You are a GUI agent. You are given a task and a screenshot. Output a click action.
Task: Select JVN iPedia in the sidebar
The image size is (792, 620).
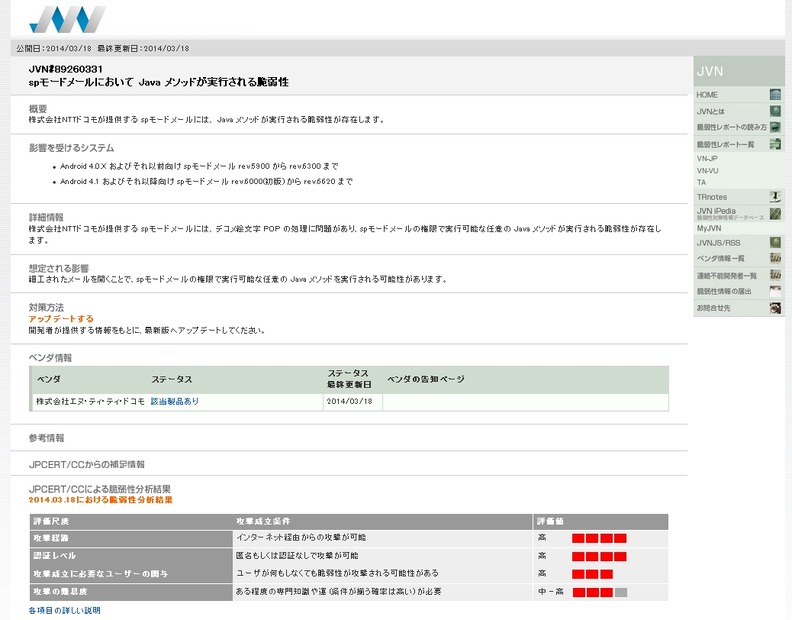click(x=716, y=211)
